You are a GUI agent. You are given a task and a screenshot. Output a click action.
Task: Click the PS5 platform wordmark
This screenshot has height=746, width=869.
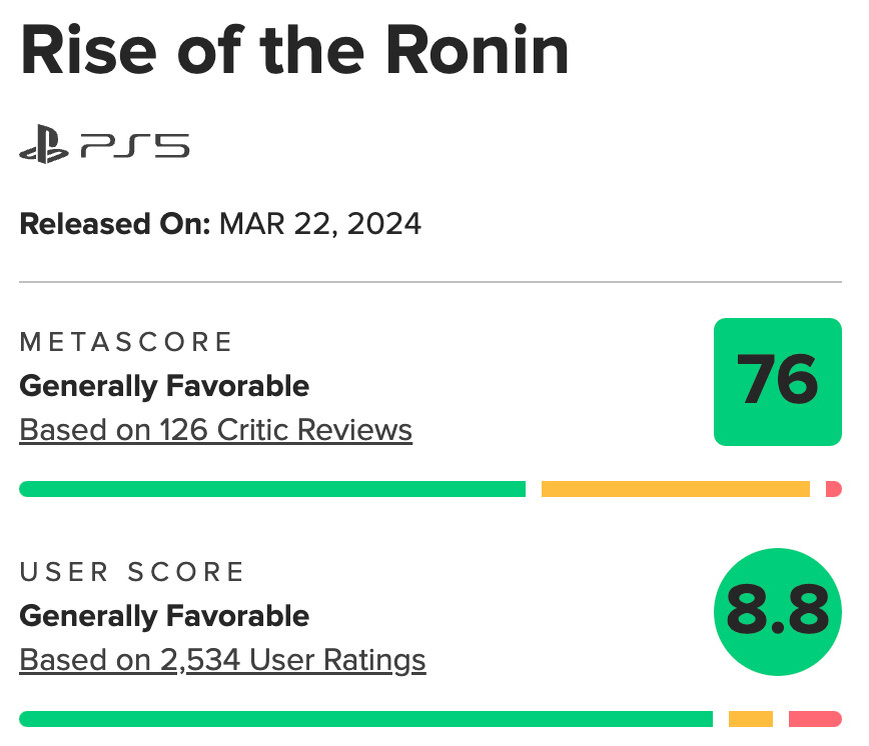[135, 148]
